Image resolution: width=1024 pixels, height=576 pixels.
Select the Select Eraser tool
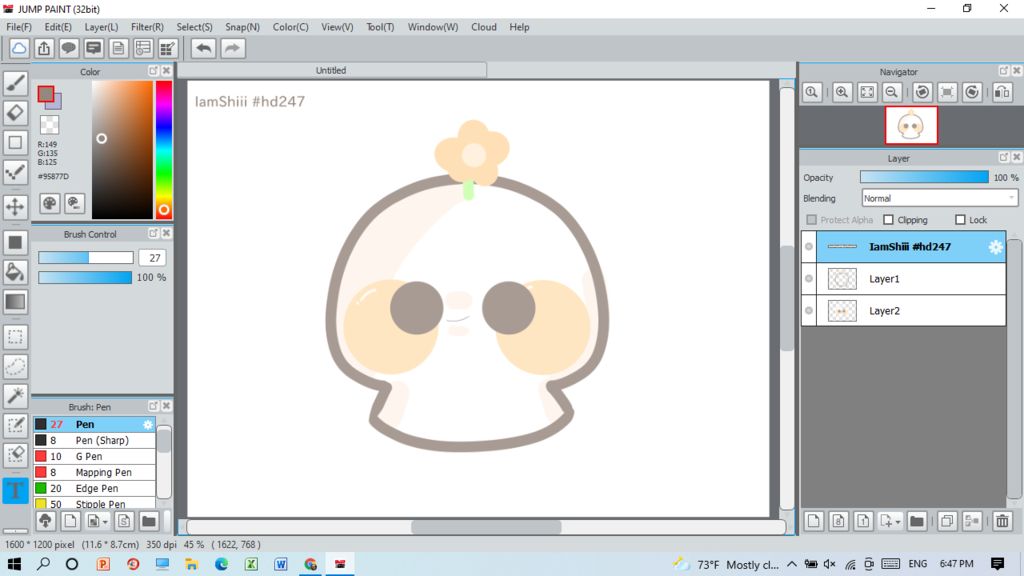[15, 454]
